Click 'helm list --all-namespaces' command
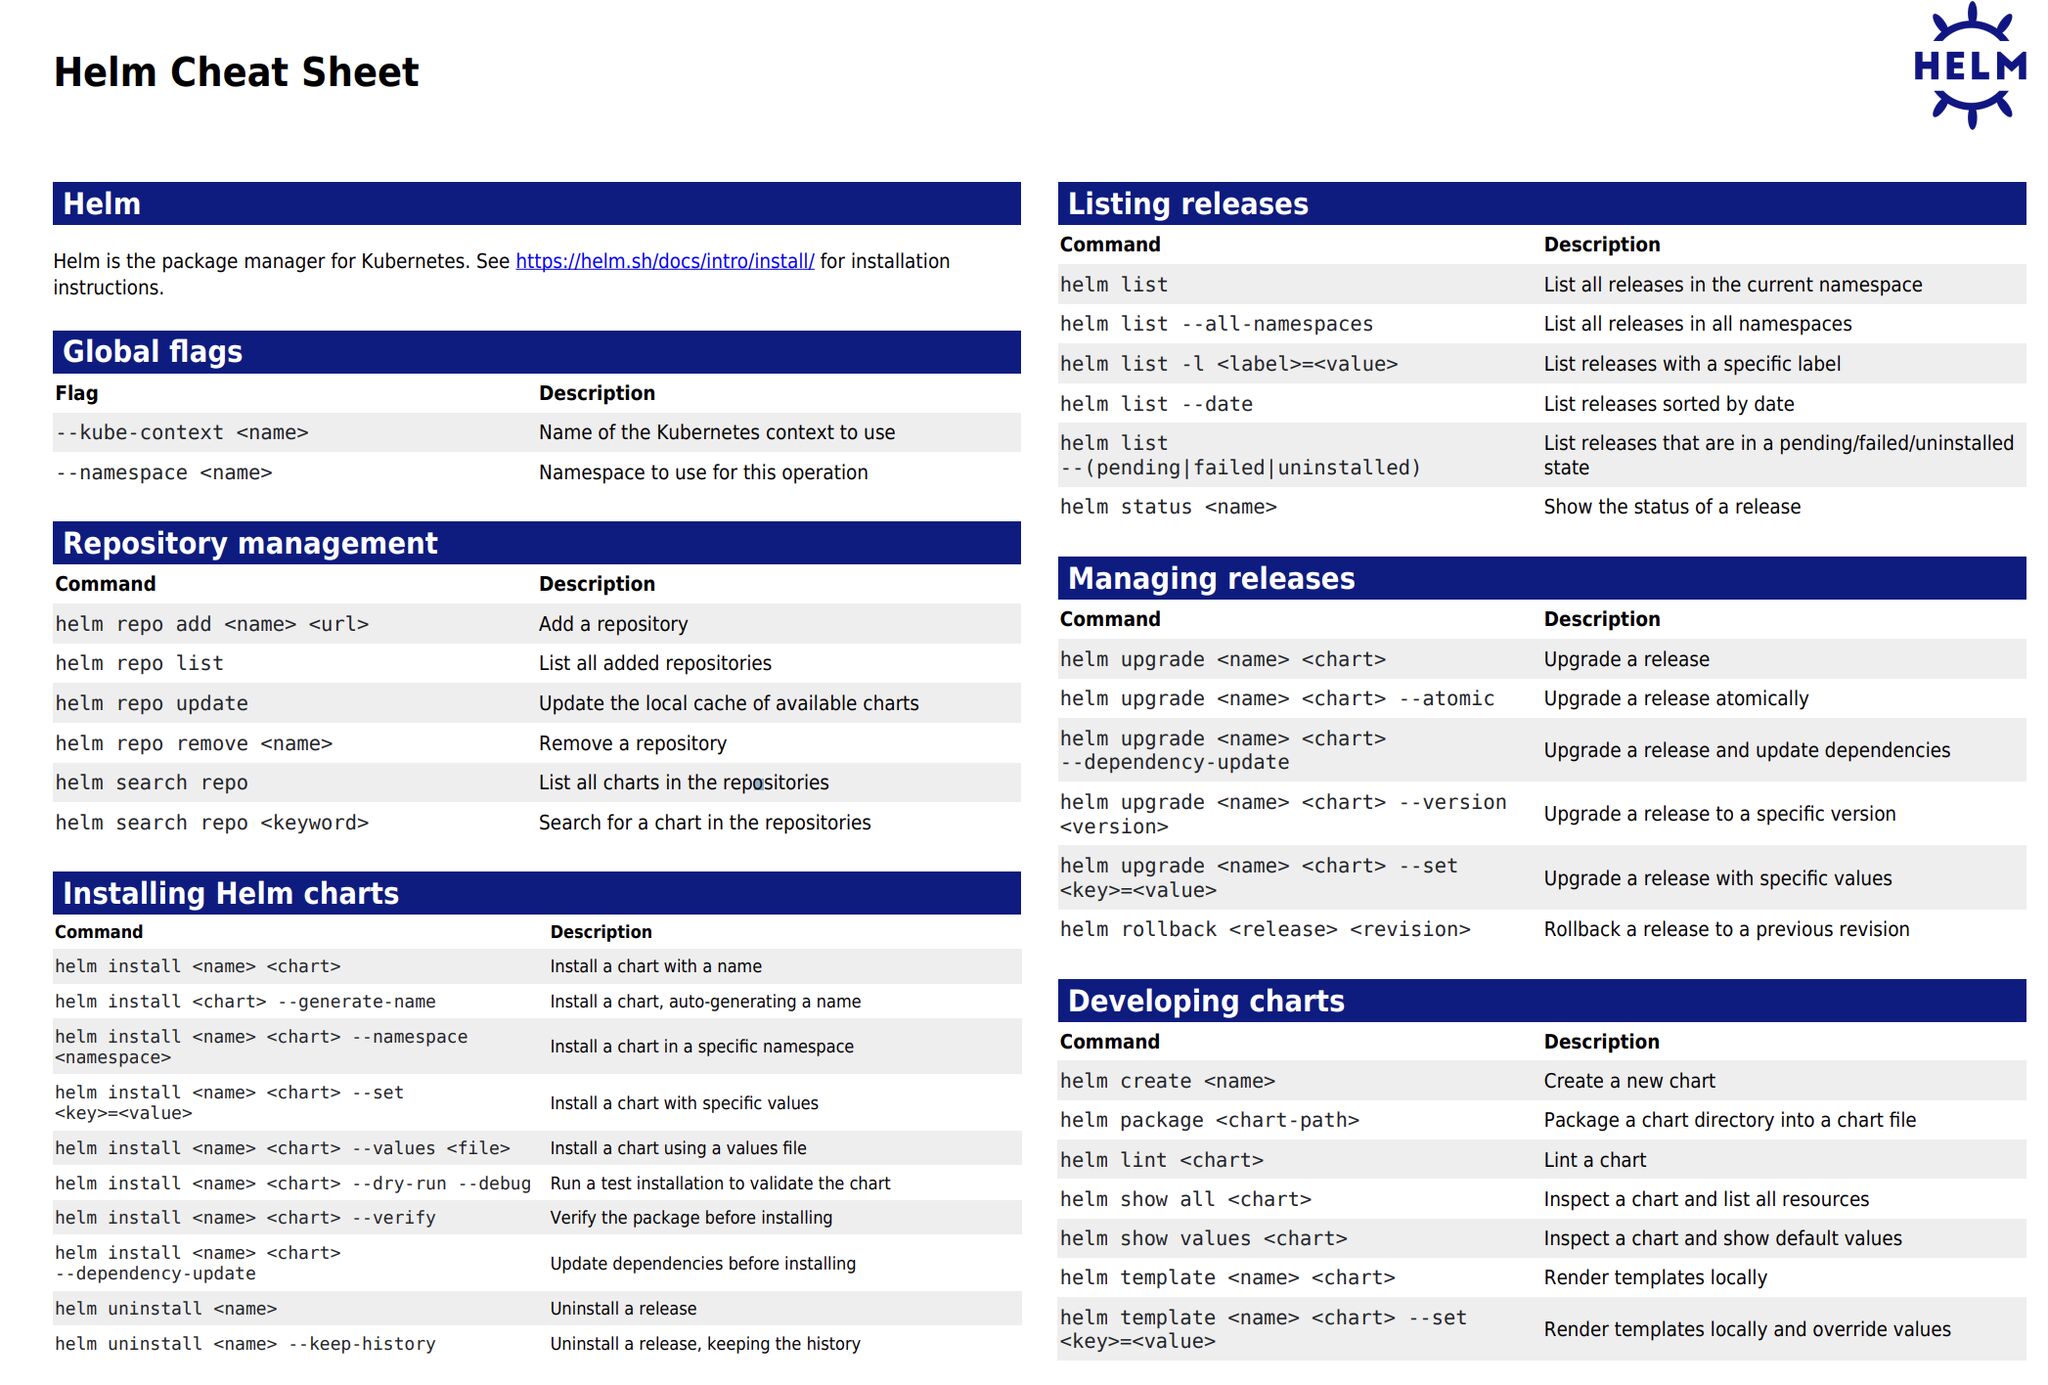The width and height of the screenshot is (2048, 1385). click(1217, 324)
